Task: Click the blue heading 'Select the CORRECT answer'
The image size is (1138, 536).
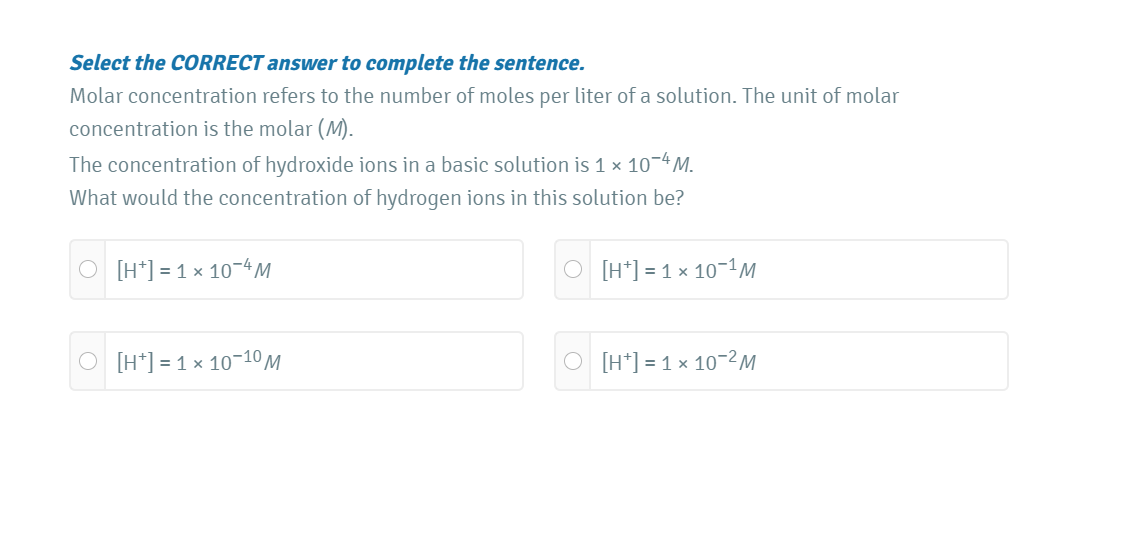Action: (326, 63)
